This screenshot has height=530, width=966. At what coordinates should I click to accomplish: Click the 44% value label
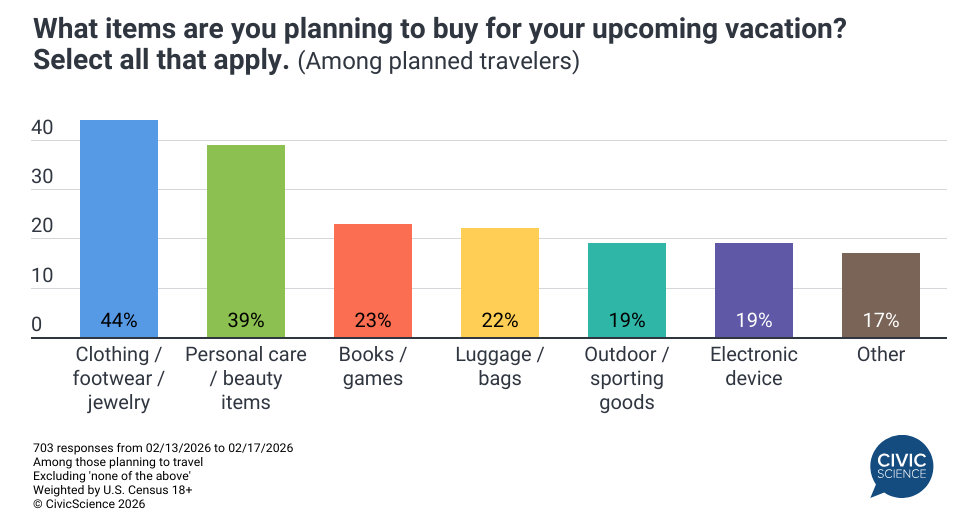119,321
